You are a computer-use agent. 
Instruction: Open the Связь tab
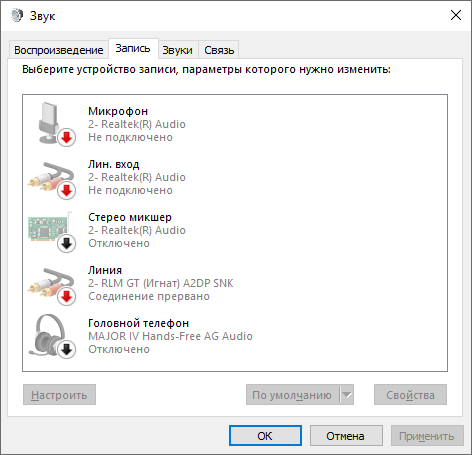(x=219, y=50)
